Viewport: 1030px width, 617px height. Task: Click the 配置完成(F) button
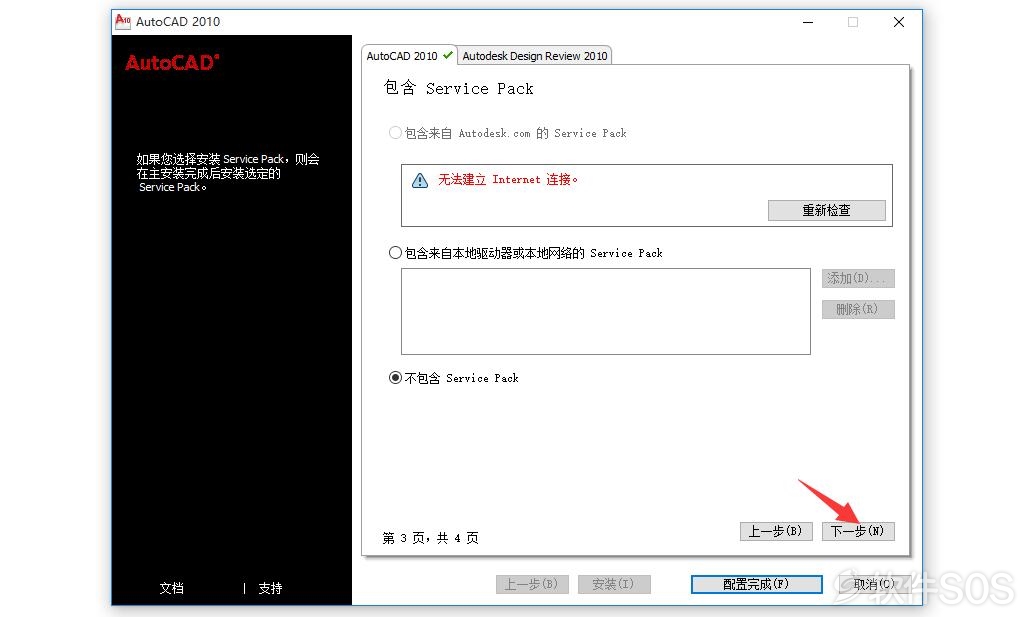click(x=756, y=584)
